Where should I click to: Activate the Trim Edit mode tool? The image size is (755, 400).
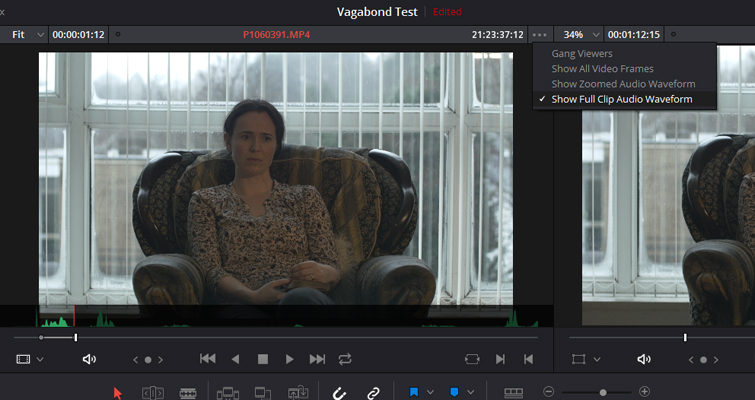pyautogui.click(x=152, y=393)
